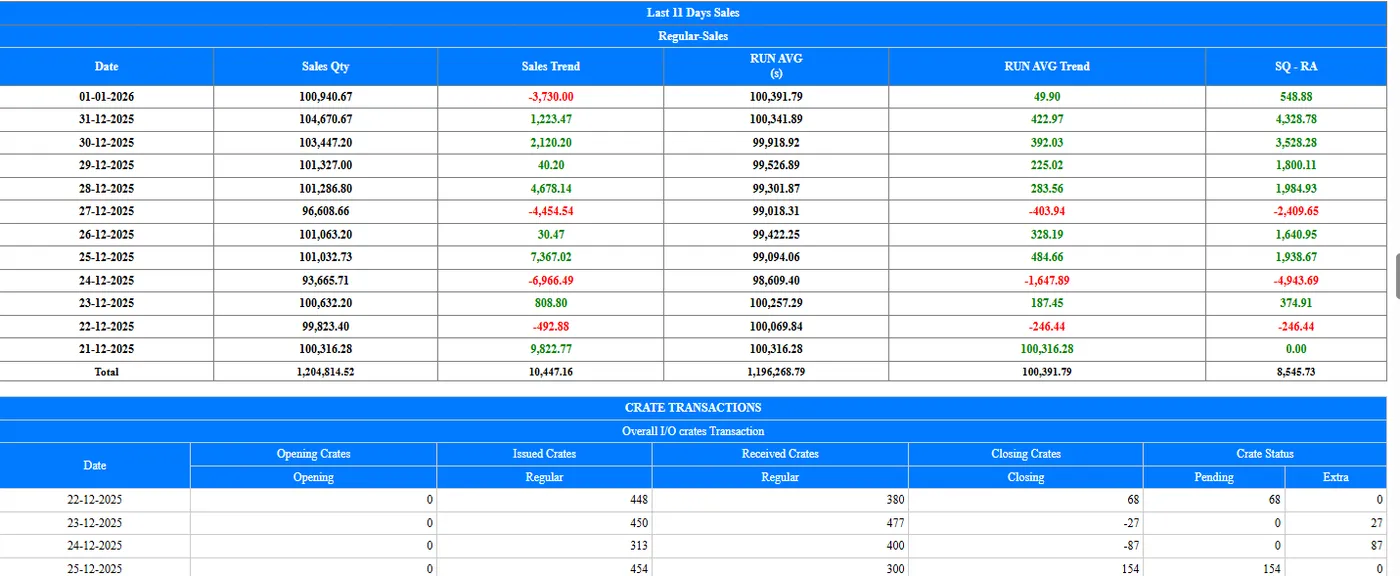Select total sales quantity 1,204,814.52
The image size is (1400, 576).
[326, 372]
